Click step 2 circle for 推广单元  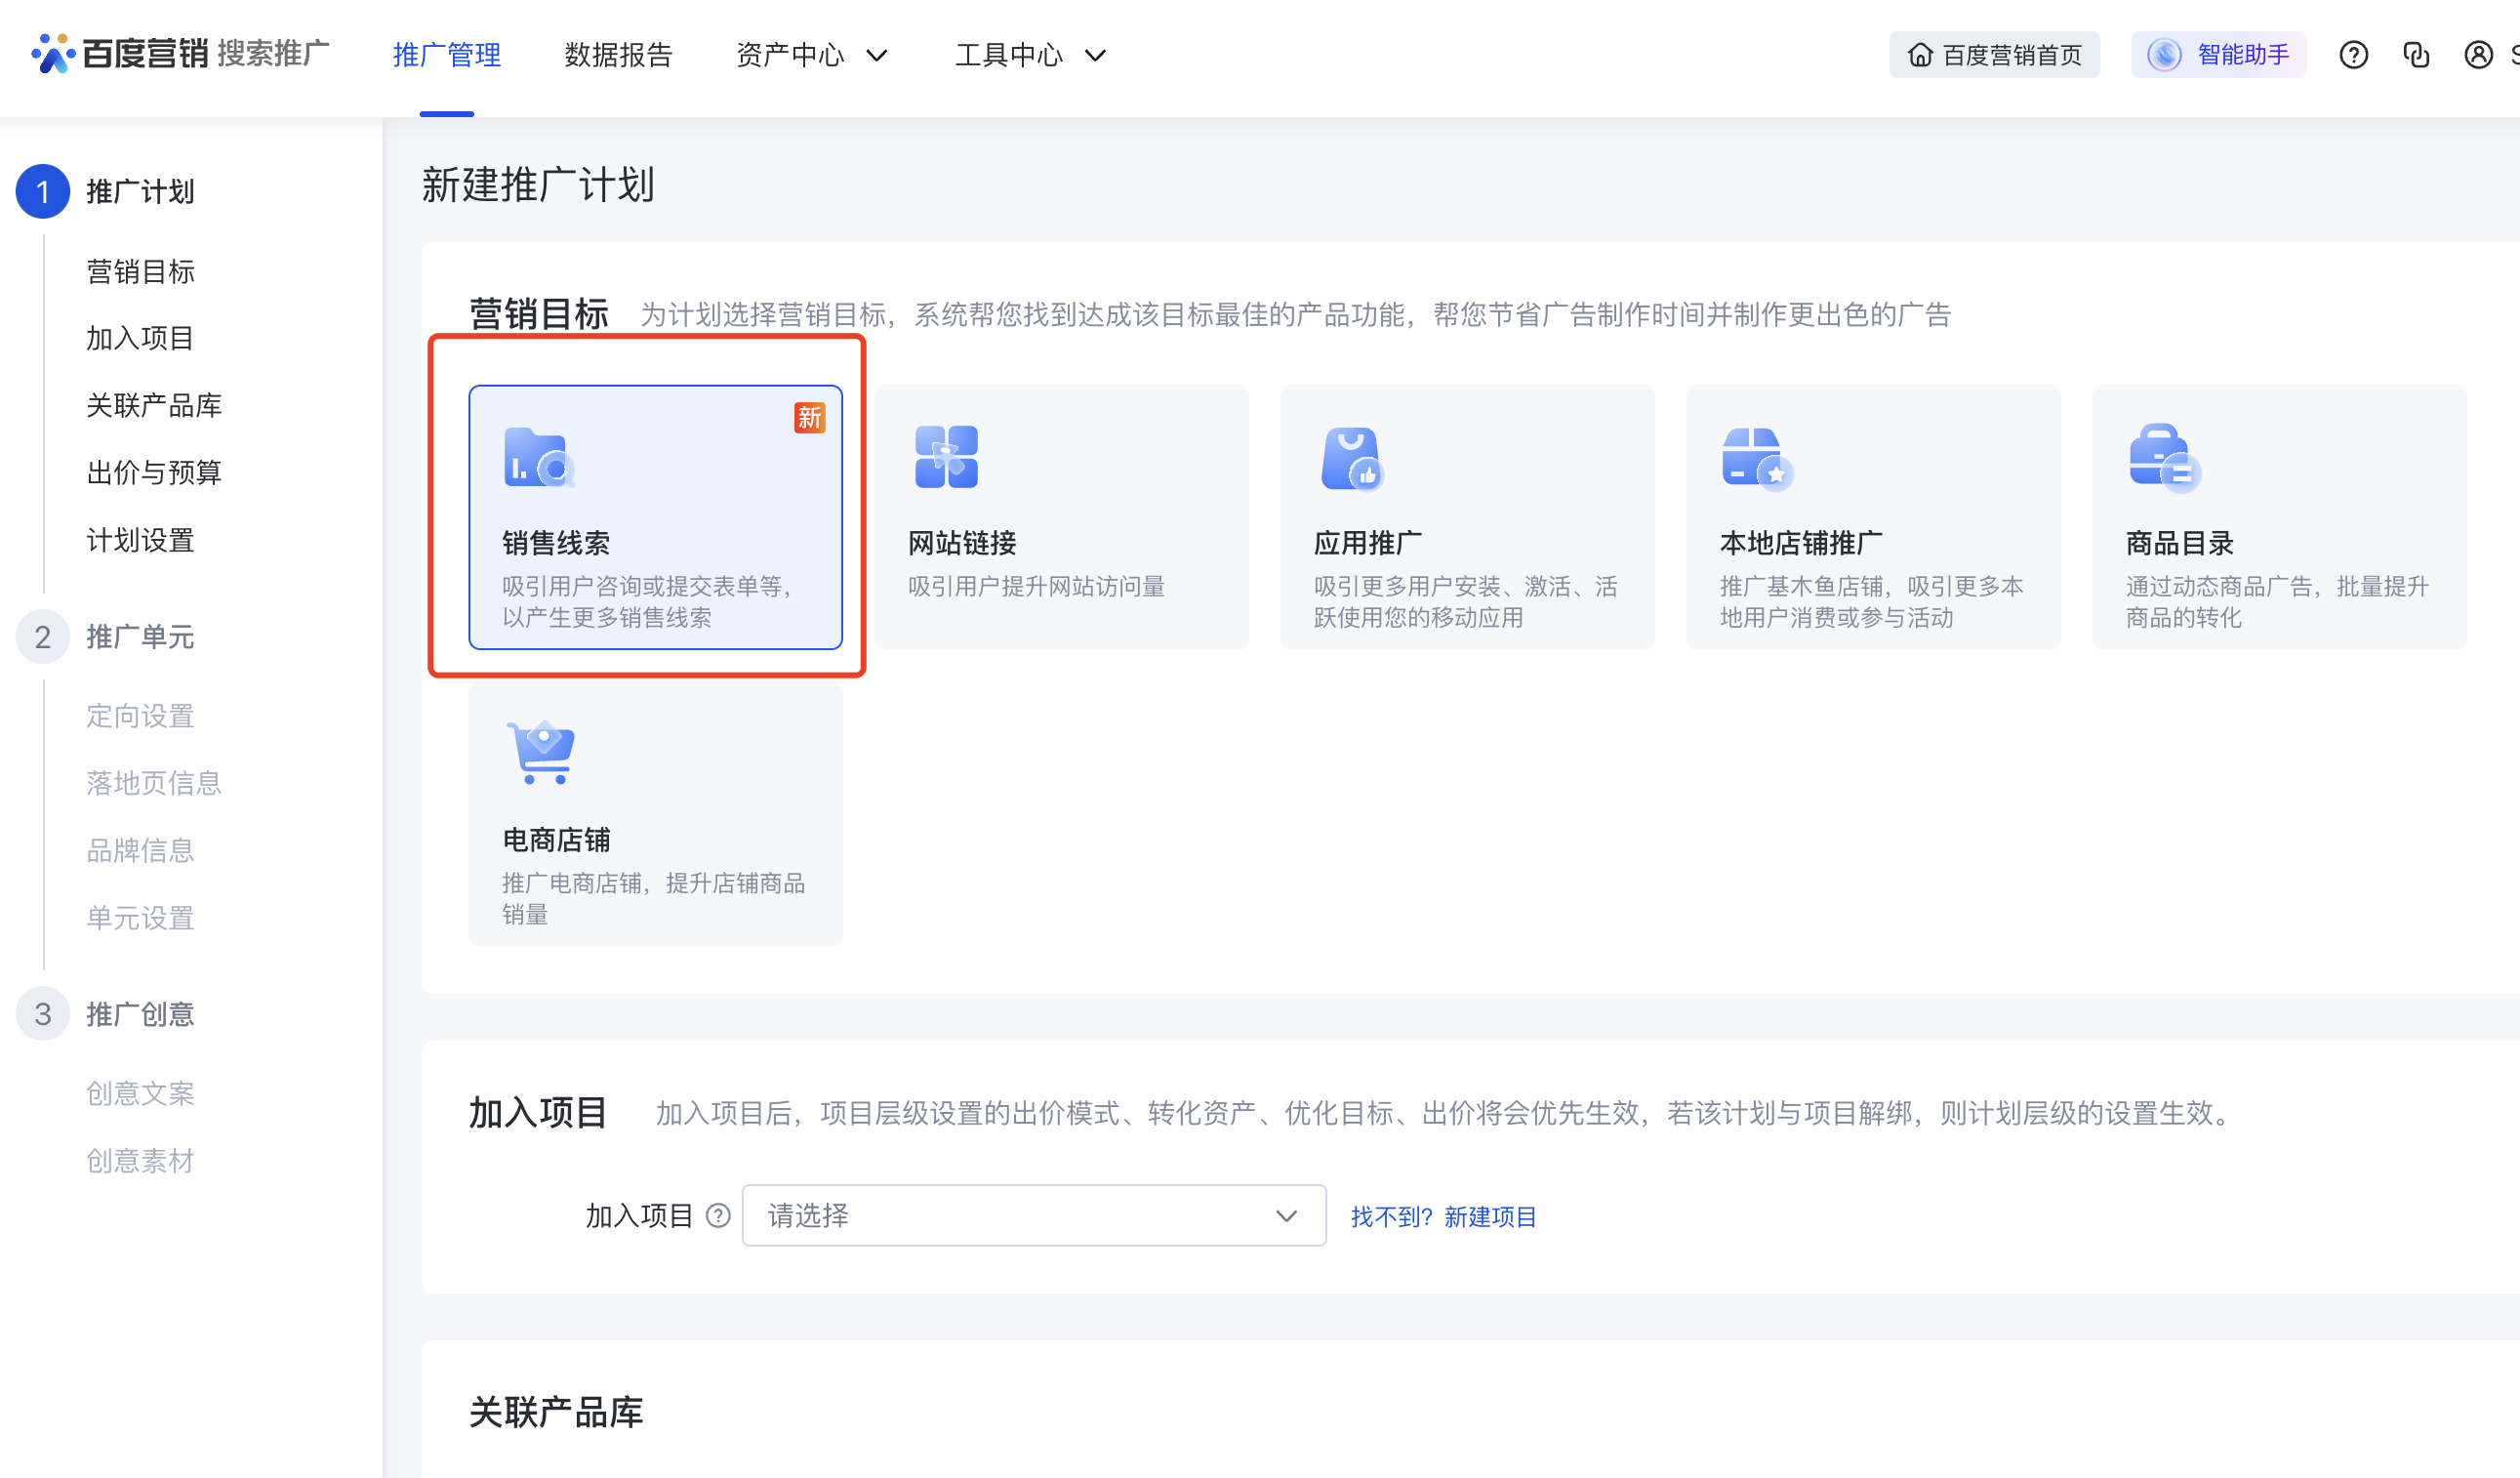click(x=43, y=637)
